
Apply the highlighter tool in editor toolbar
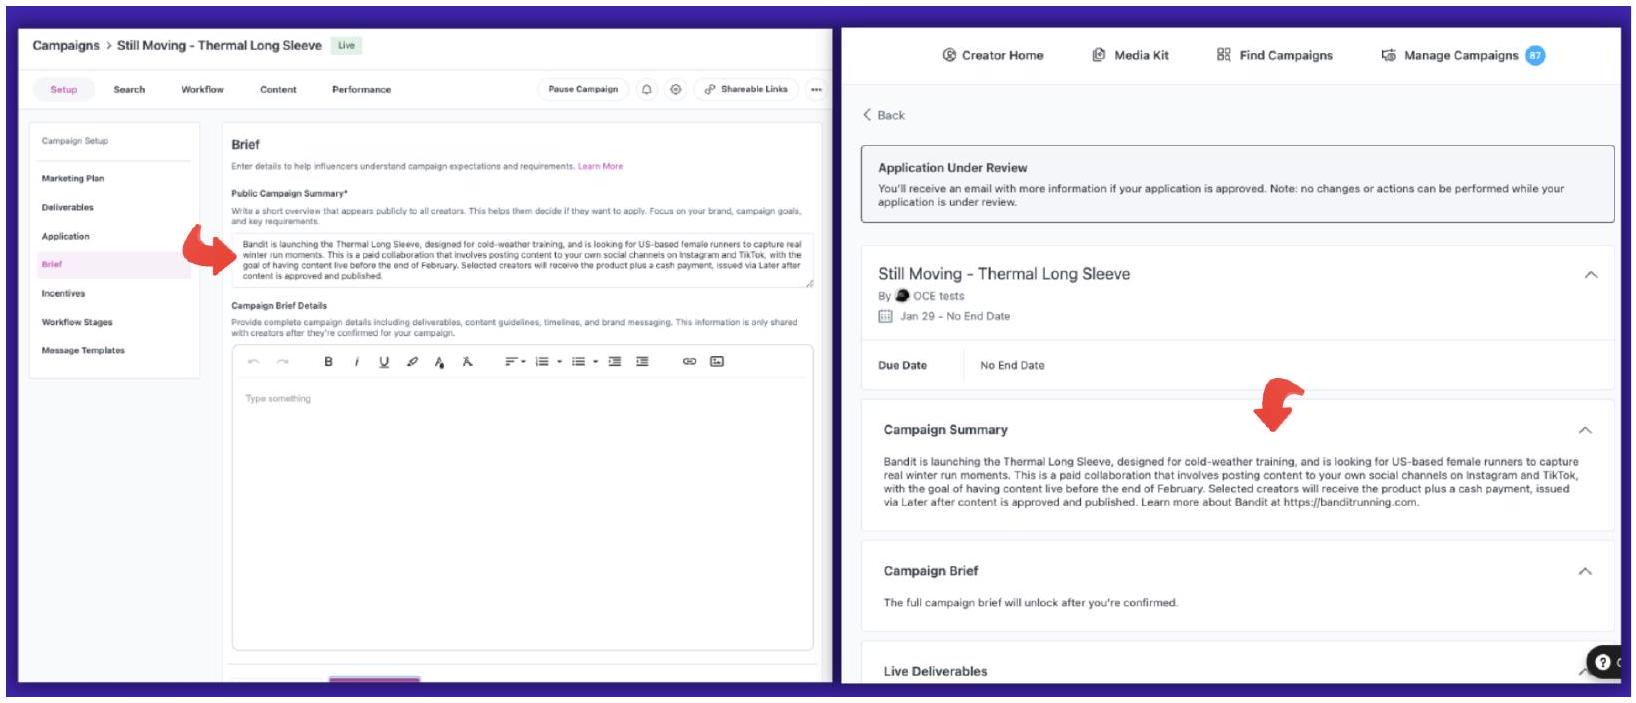412,362
